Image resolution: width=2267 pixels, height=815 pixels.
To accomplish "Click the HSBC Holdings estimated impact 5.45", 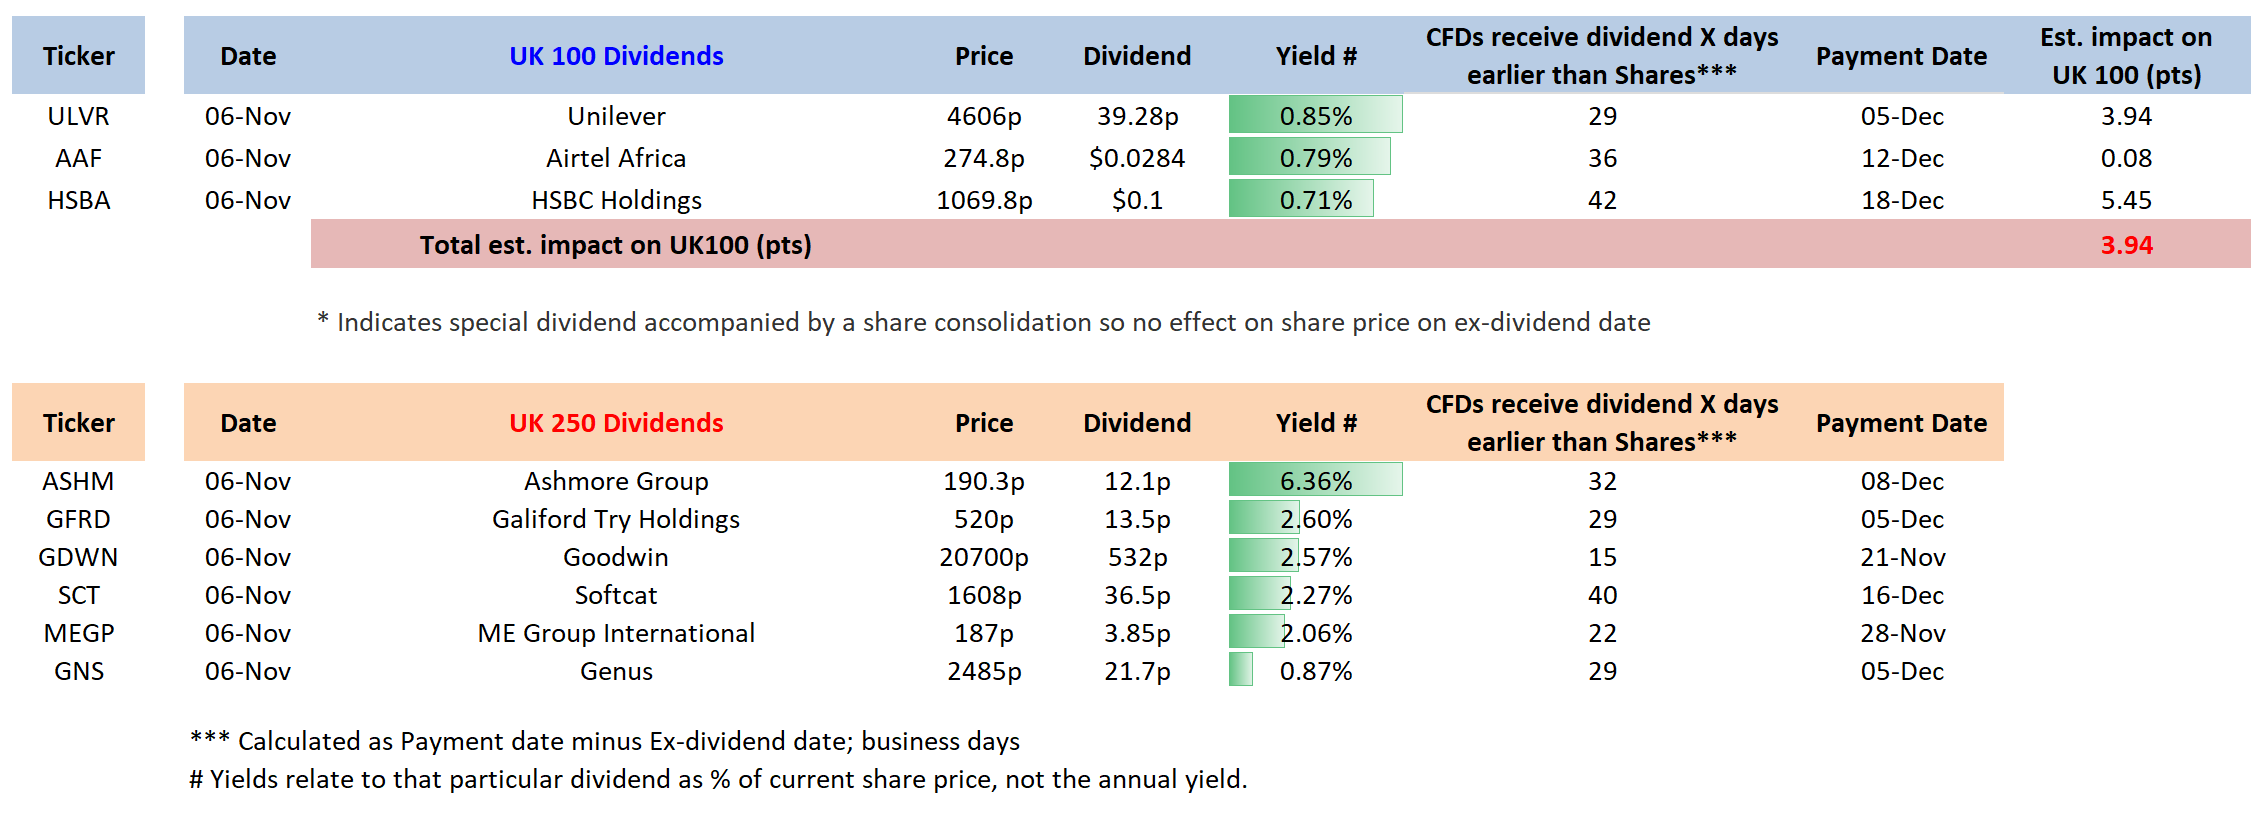I will (2126, 200).
